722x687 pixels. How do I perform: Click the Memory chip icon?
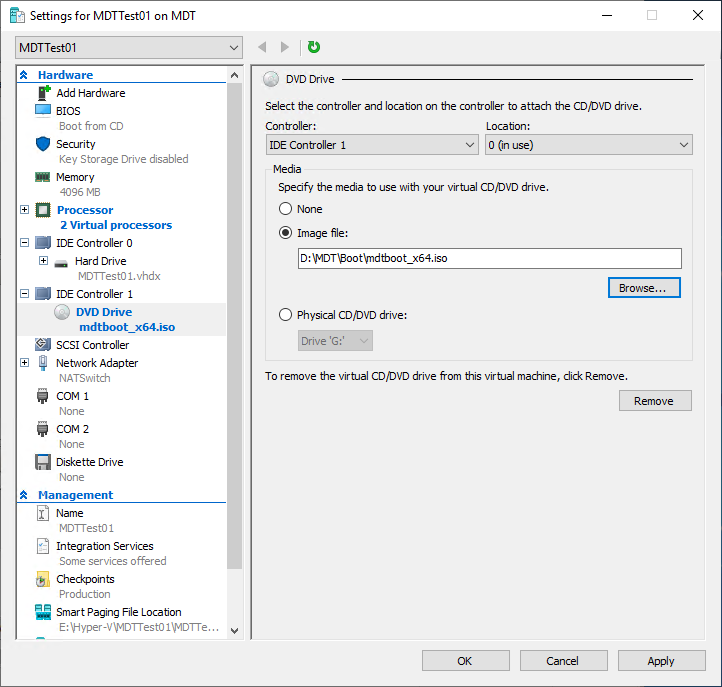pyautogui.click(x=43, y=177)
